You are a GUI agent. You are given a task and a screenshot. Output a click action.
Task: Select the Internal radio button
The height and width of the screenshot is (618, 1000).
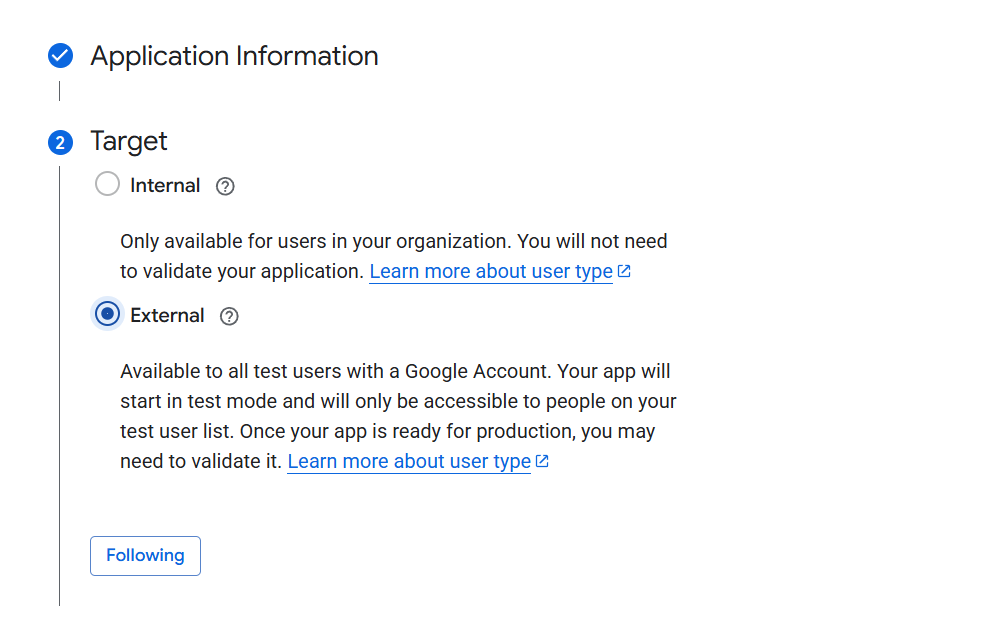pos(107,184)
